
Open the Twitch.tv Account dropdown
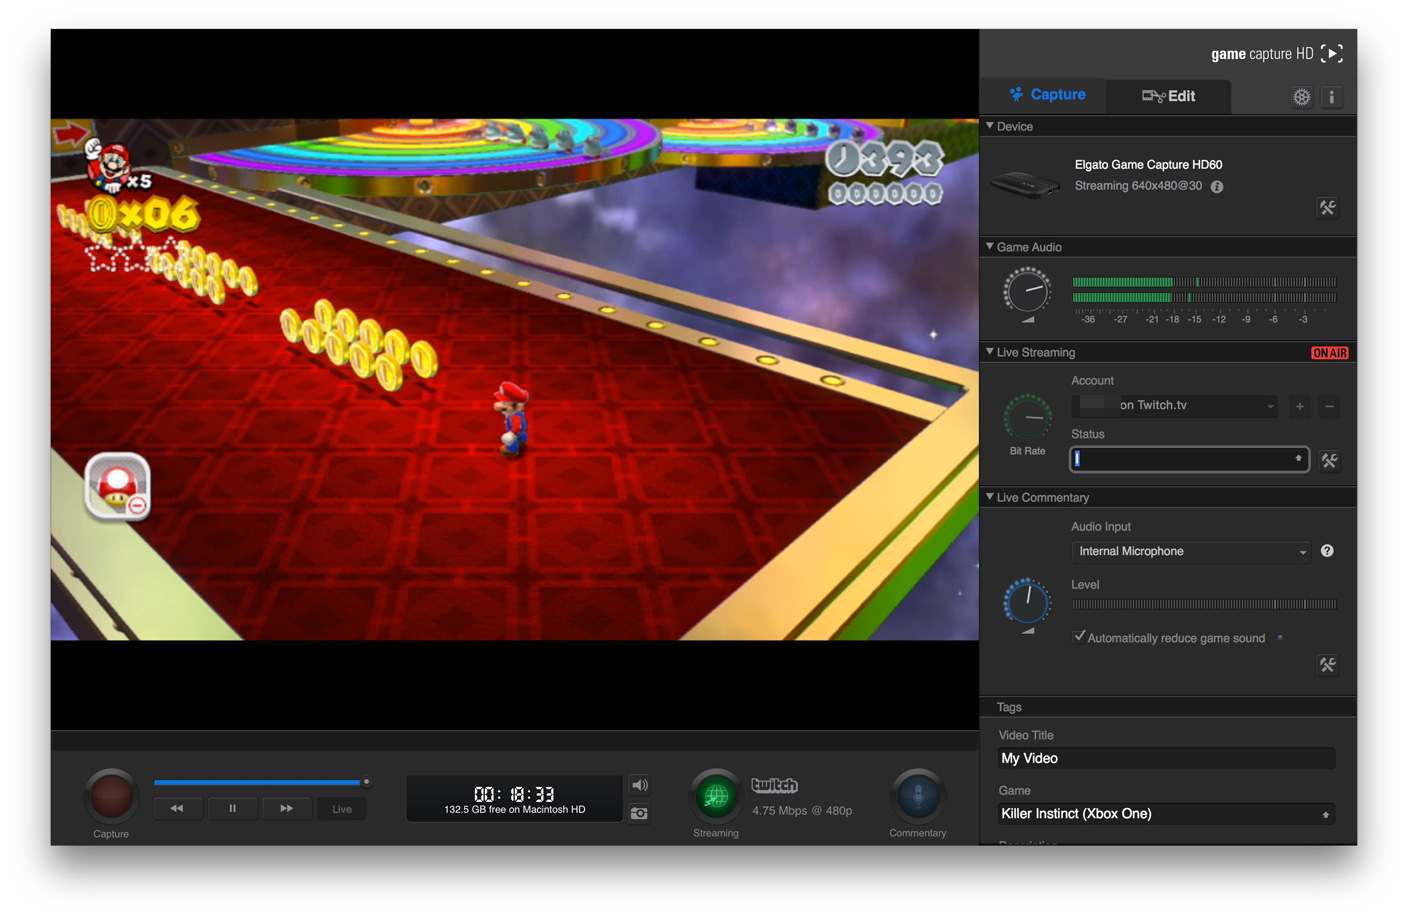click(1174, 406)
